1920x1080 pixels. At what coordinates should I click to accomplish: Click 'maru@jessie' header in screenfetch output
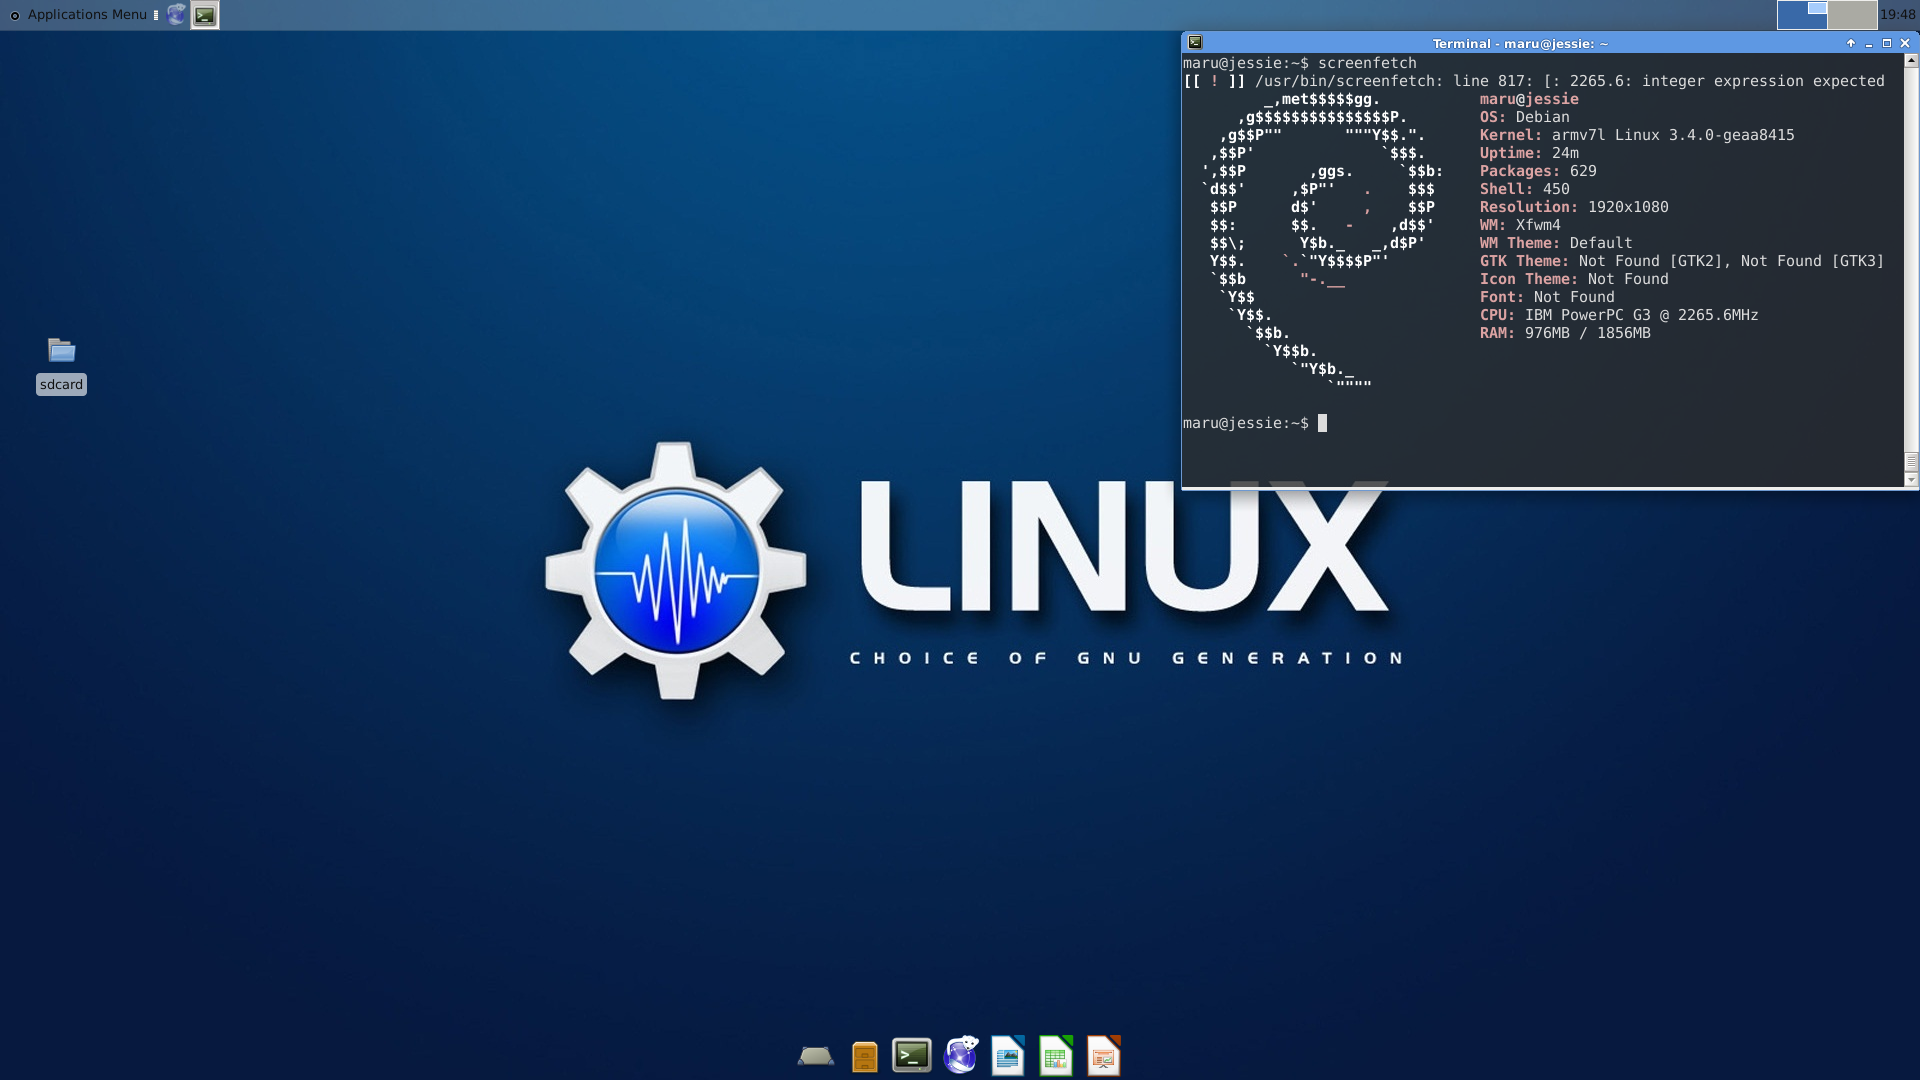pyautogui.click(x=1529, y=99)
